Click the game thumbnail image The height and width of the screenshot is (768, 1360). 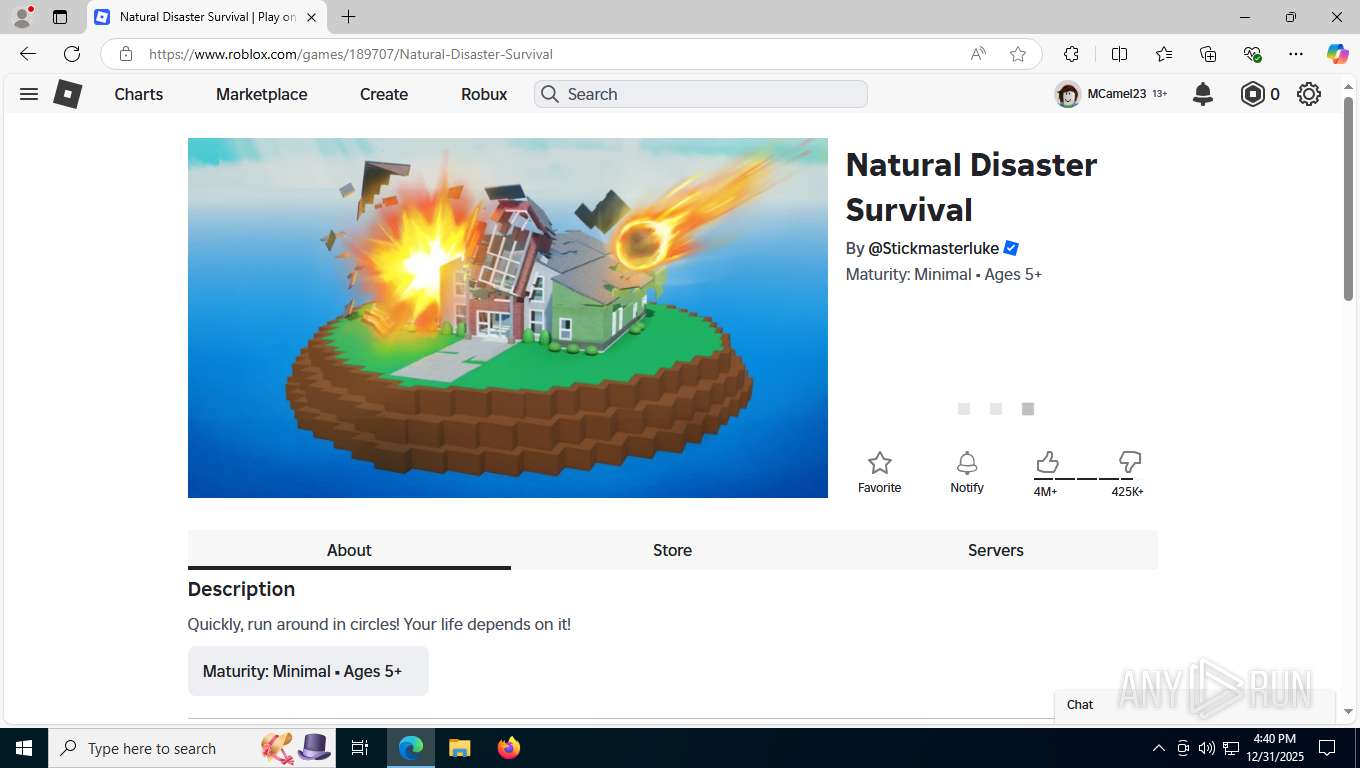(x=508, y=318)
